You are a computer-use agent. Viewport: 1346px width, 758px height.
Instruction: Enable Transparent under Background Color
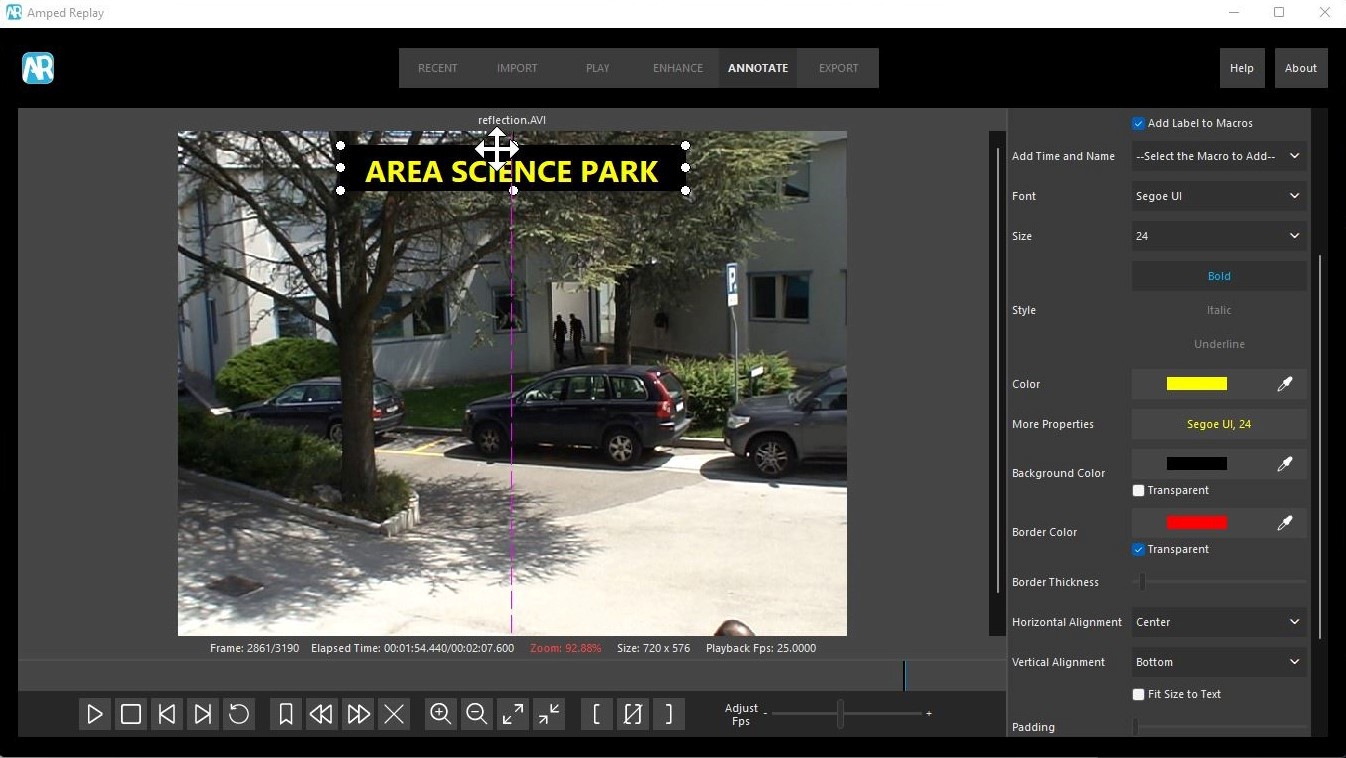coord(1138,490)
